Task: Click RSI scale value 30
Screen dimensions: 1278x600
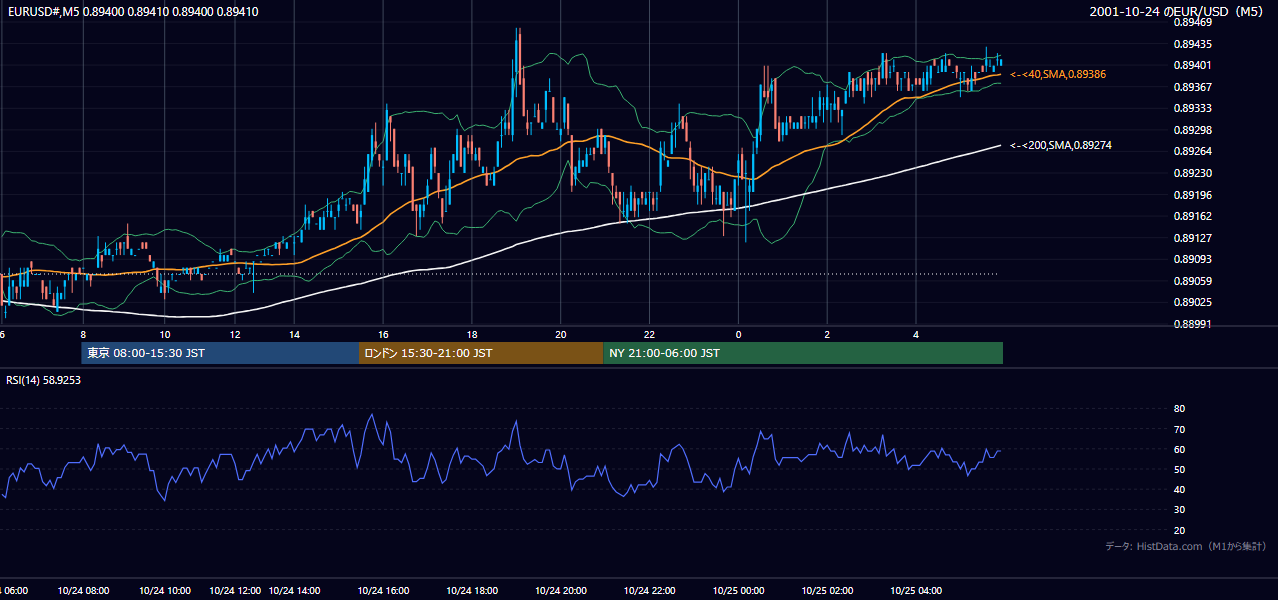Action: pos(1179,510)
